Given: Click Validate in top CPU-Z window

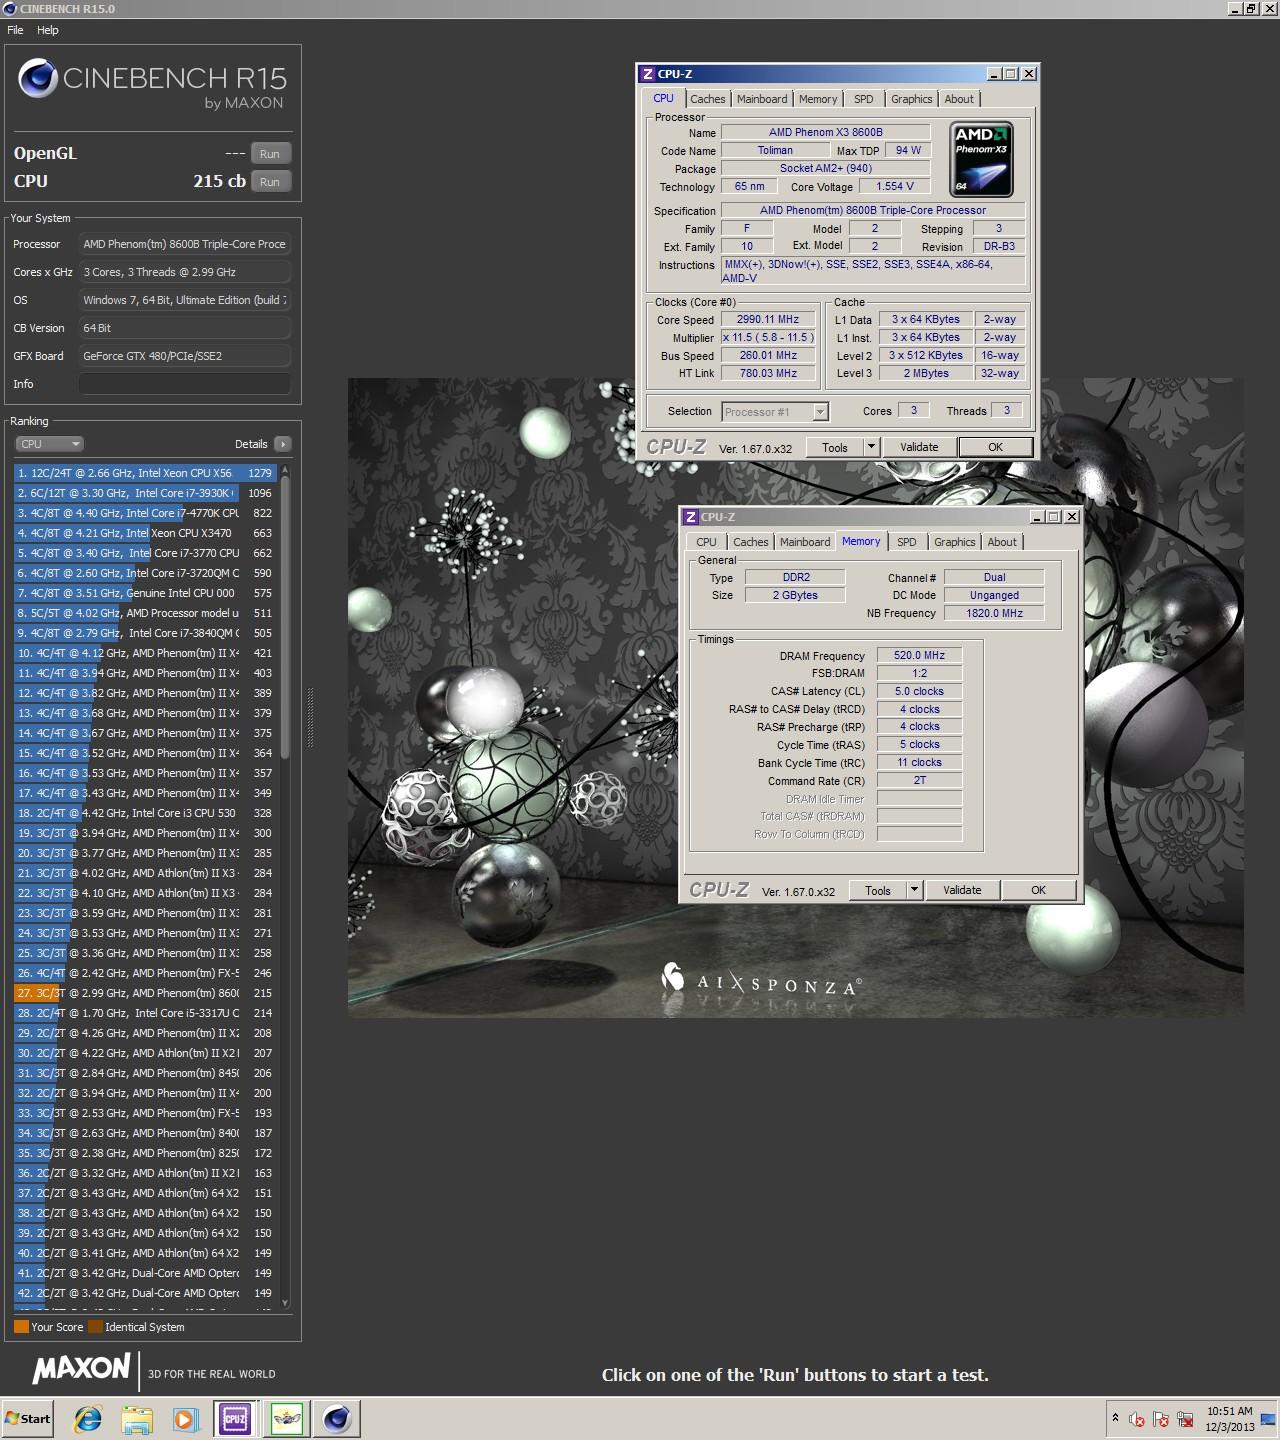Looking at the screenshot, I should pyautogui.click(x=919, y=447).
